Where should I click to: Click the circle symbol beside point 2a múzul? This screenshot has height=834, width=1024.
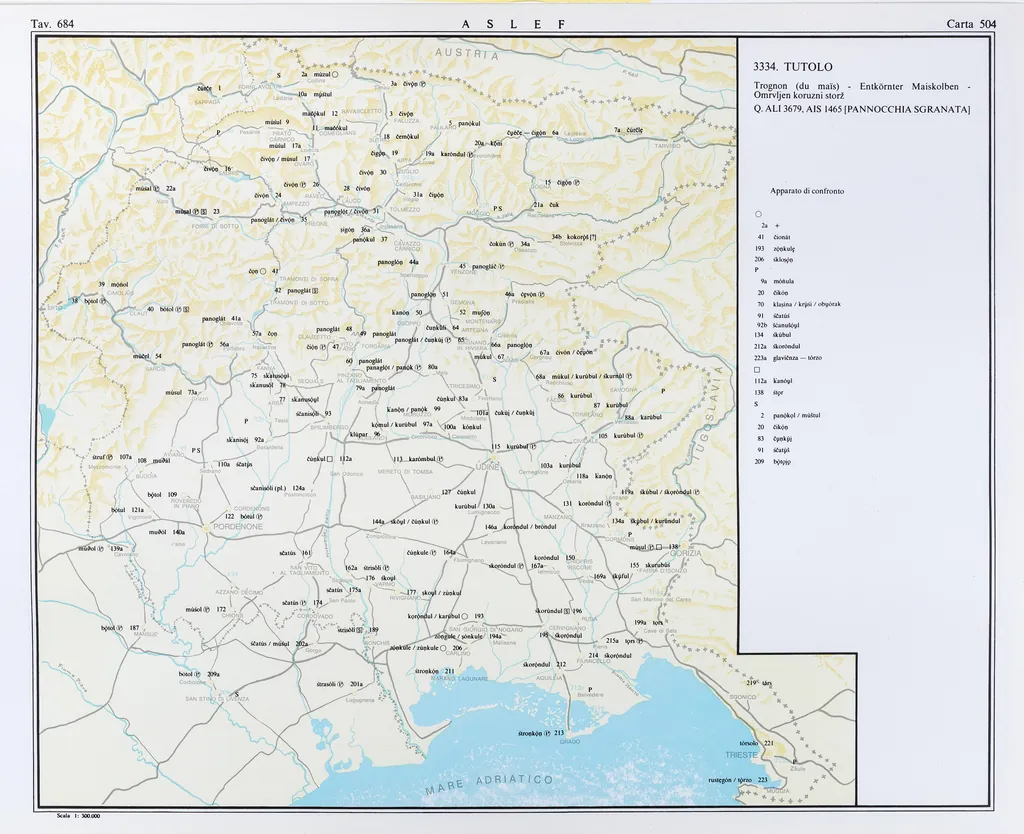coord(336,75)
